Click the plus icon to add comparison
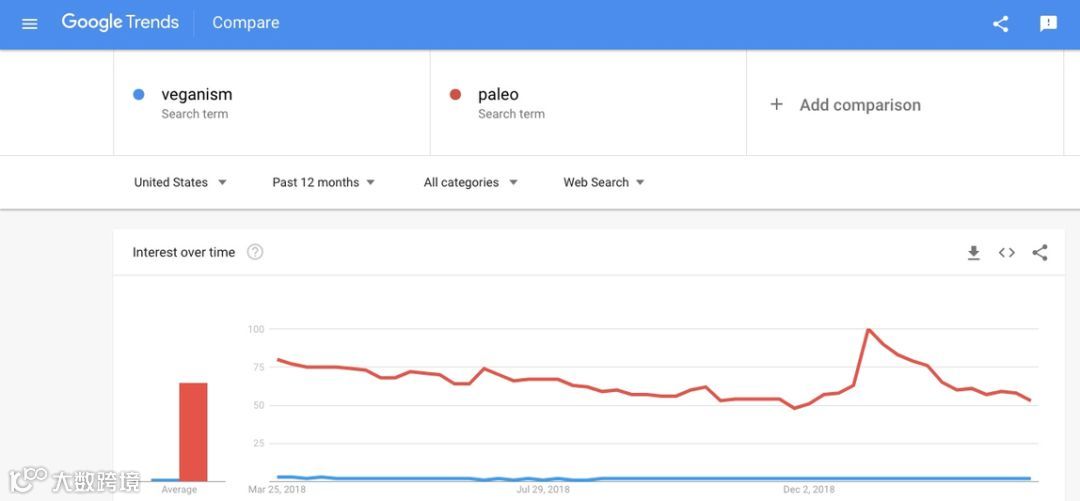 coord(776,104)
